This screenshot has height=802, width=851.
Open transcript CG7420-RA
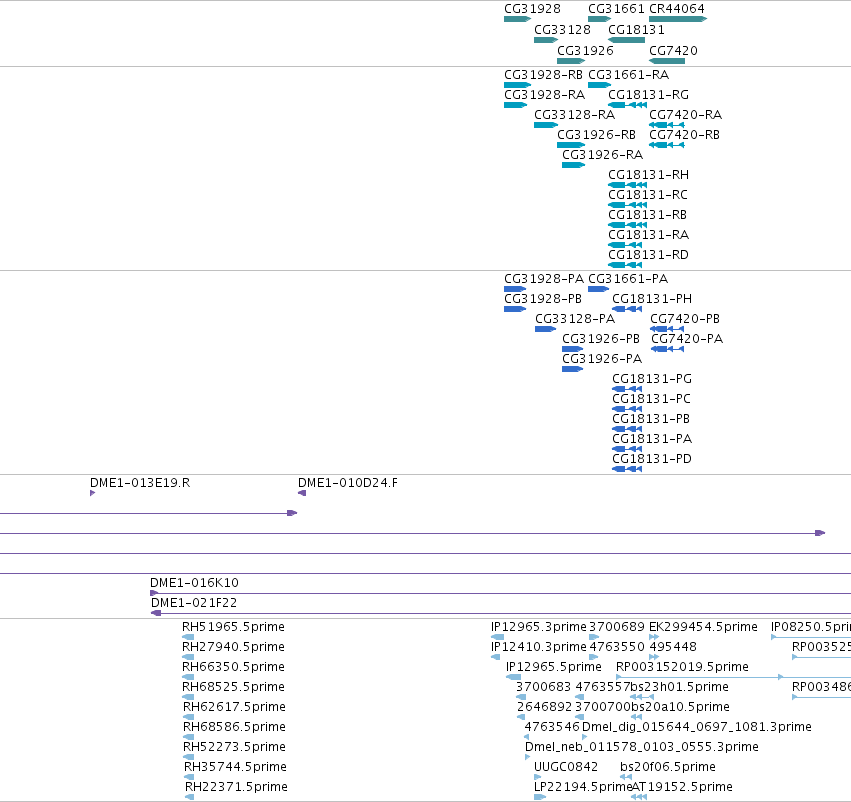click(x=667, y=125)
